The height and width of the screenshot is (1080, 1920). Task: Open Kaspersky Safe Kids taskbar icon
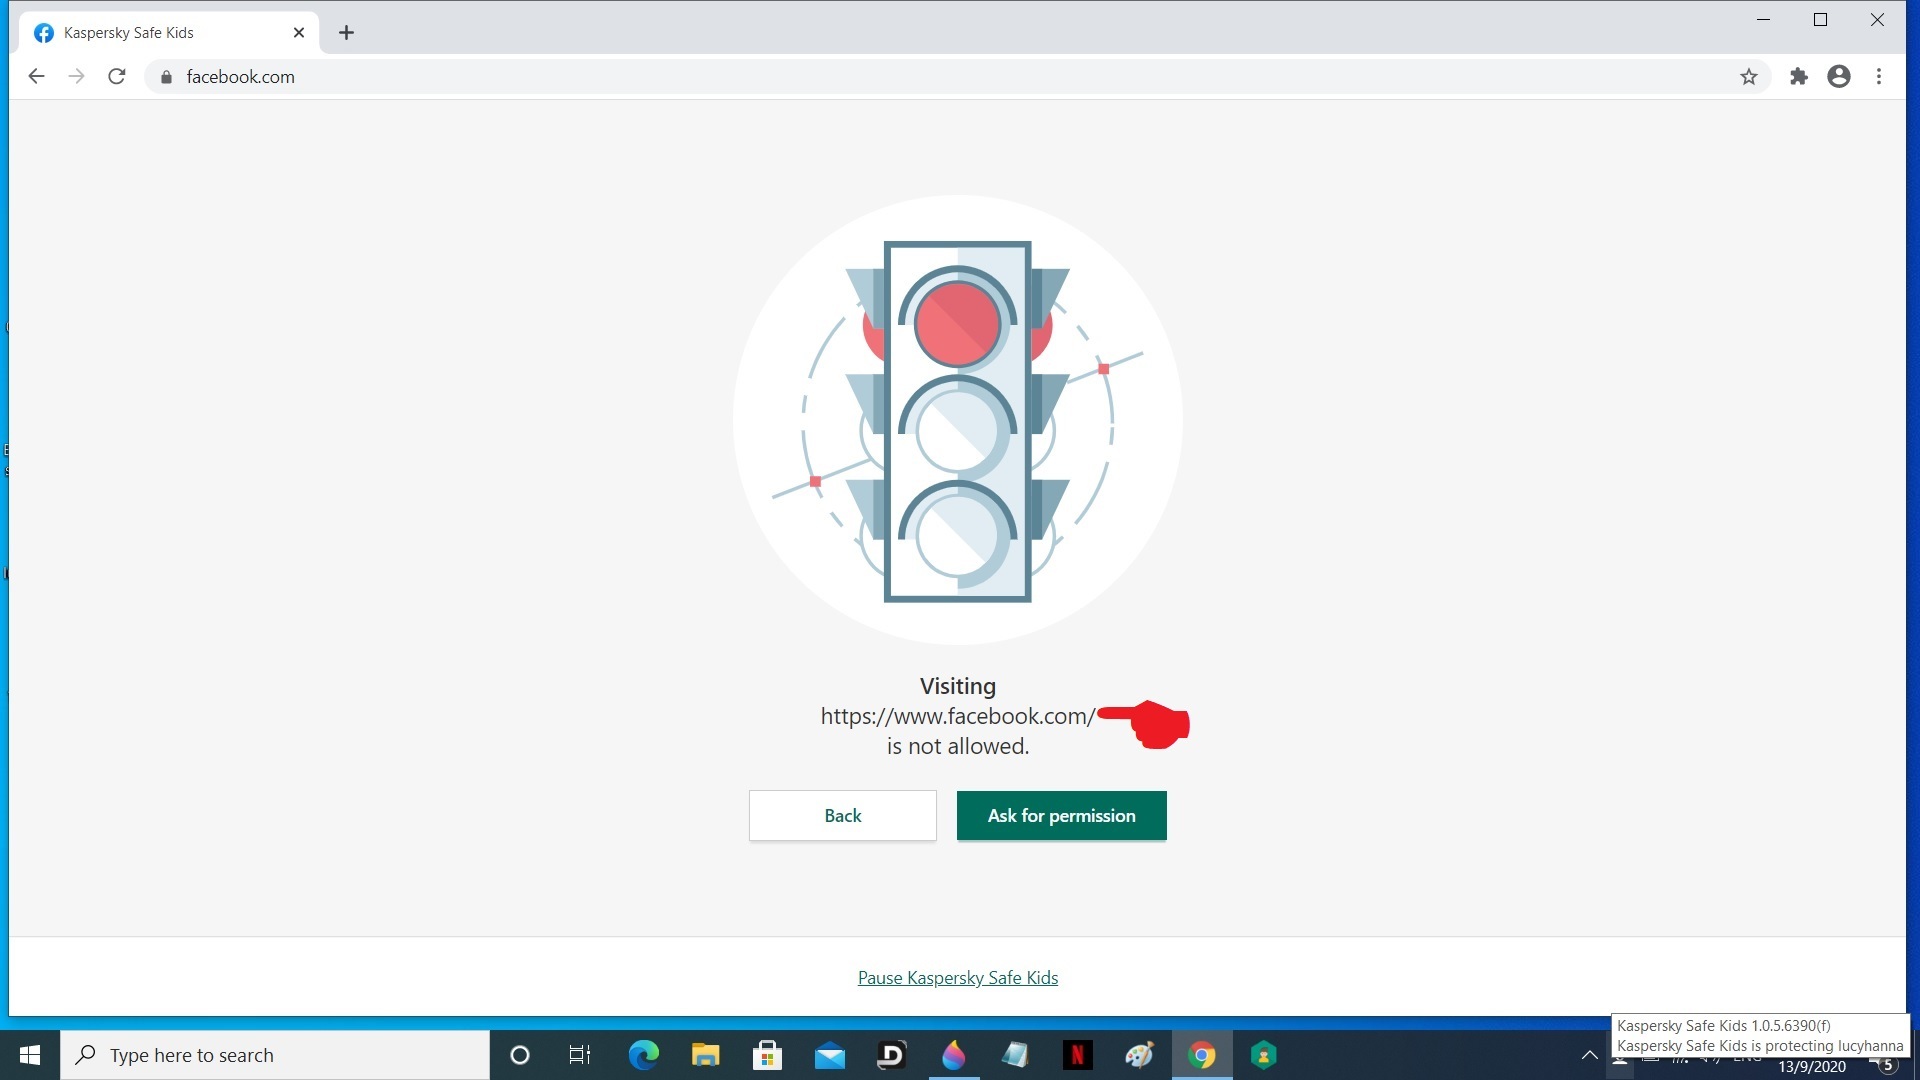click(x=1263, y=1055)
